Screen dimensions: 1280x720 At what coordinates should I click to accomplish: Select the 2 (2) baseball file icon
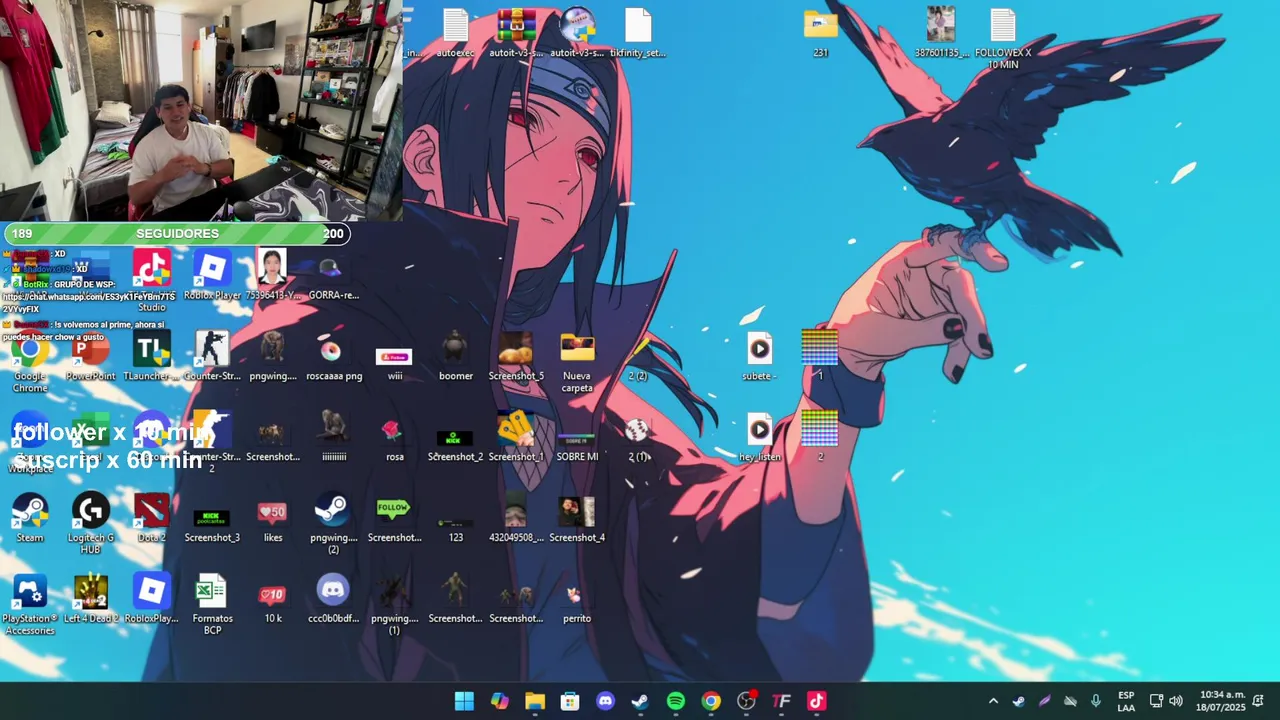[x=638, y=358]
